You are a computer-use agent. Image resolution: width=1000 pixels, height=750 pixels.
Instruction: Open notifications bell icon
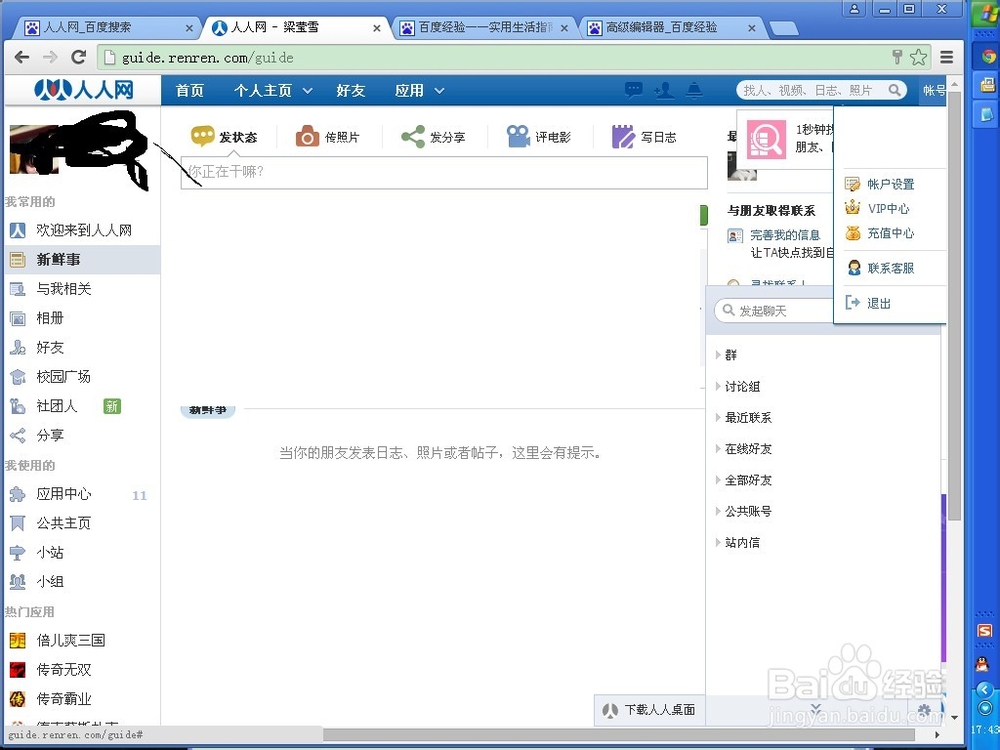tap(694, 90)
